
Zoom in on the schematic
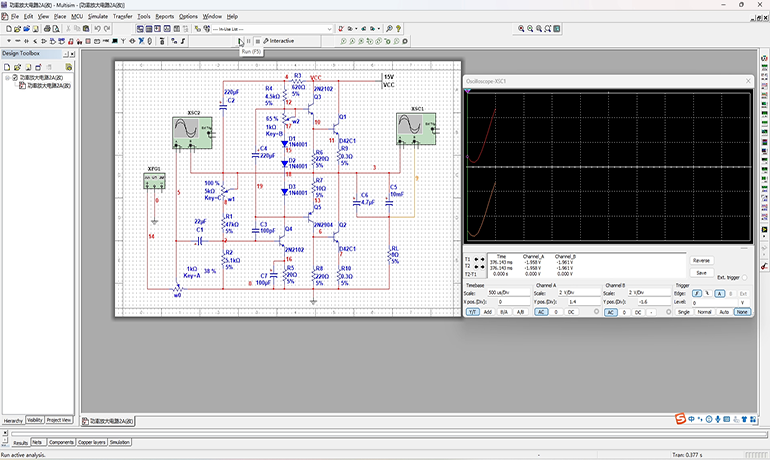[x=521, y=29]
